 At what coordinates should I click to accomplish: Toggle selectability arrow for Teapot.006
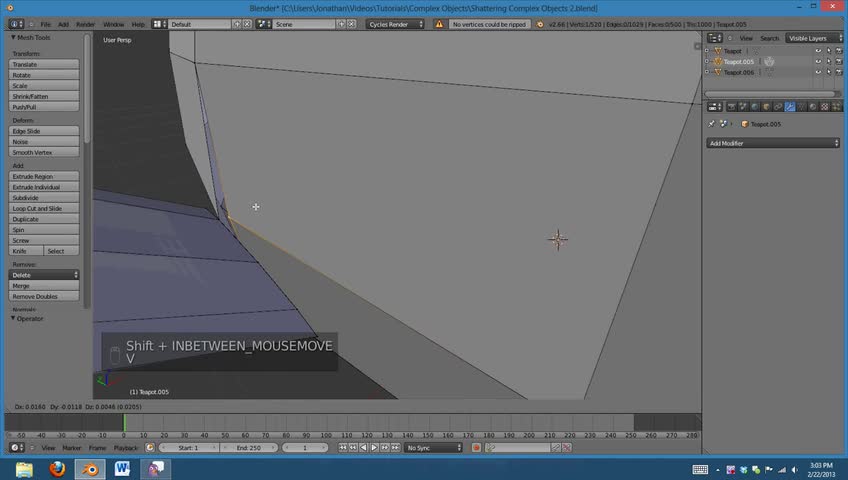pyautogui.click(x=829, y=72)
